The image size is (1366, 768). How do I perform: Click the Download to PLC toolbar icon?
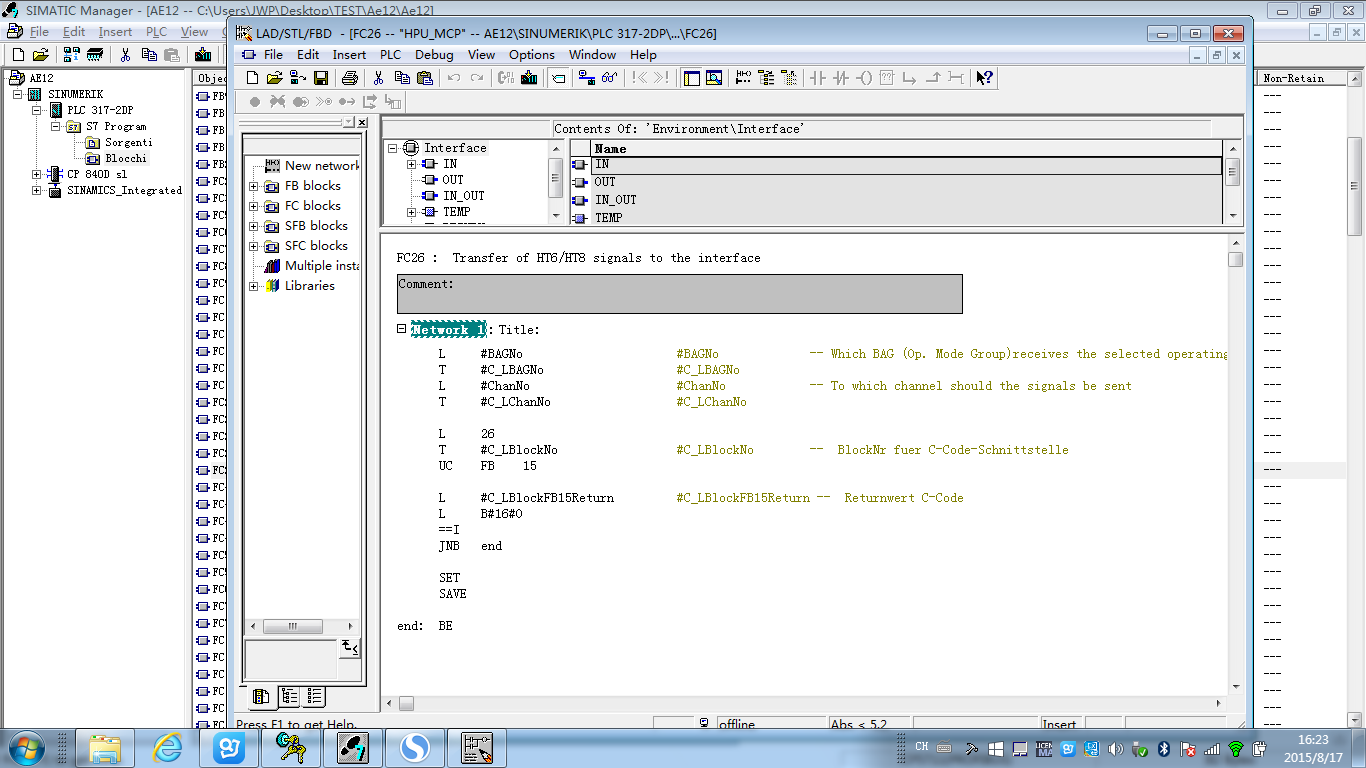[529, 78]
